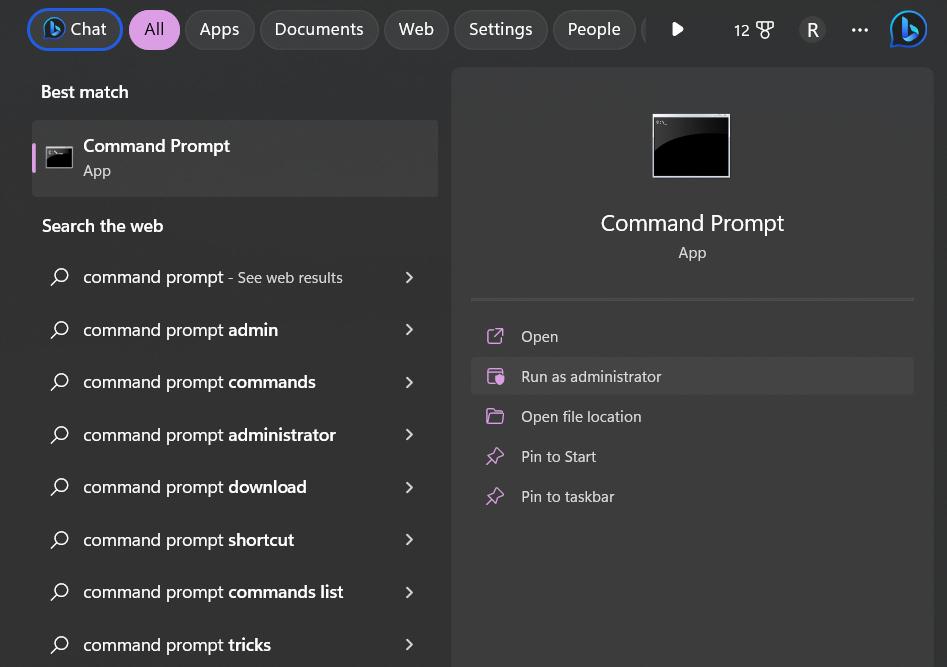Click search icon beside 'command prompt administrator'
The height and width of the screenshot is (667, 947).
point(59,435)
